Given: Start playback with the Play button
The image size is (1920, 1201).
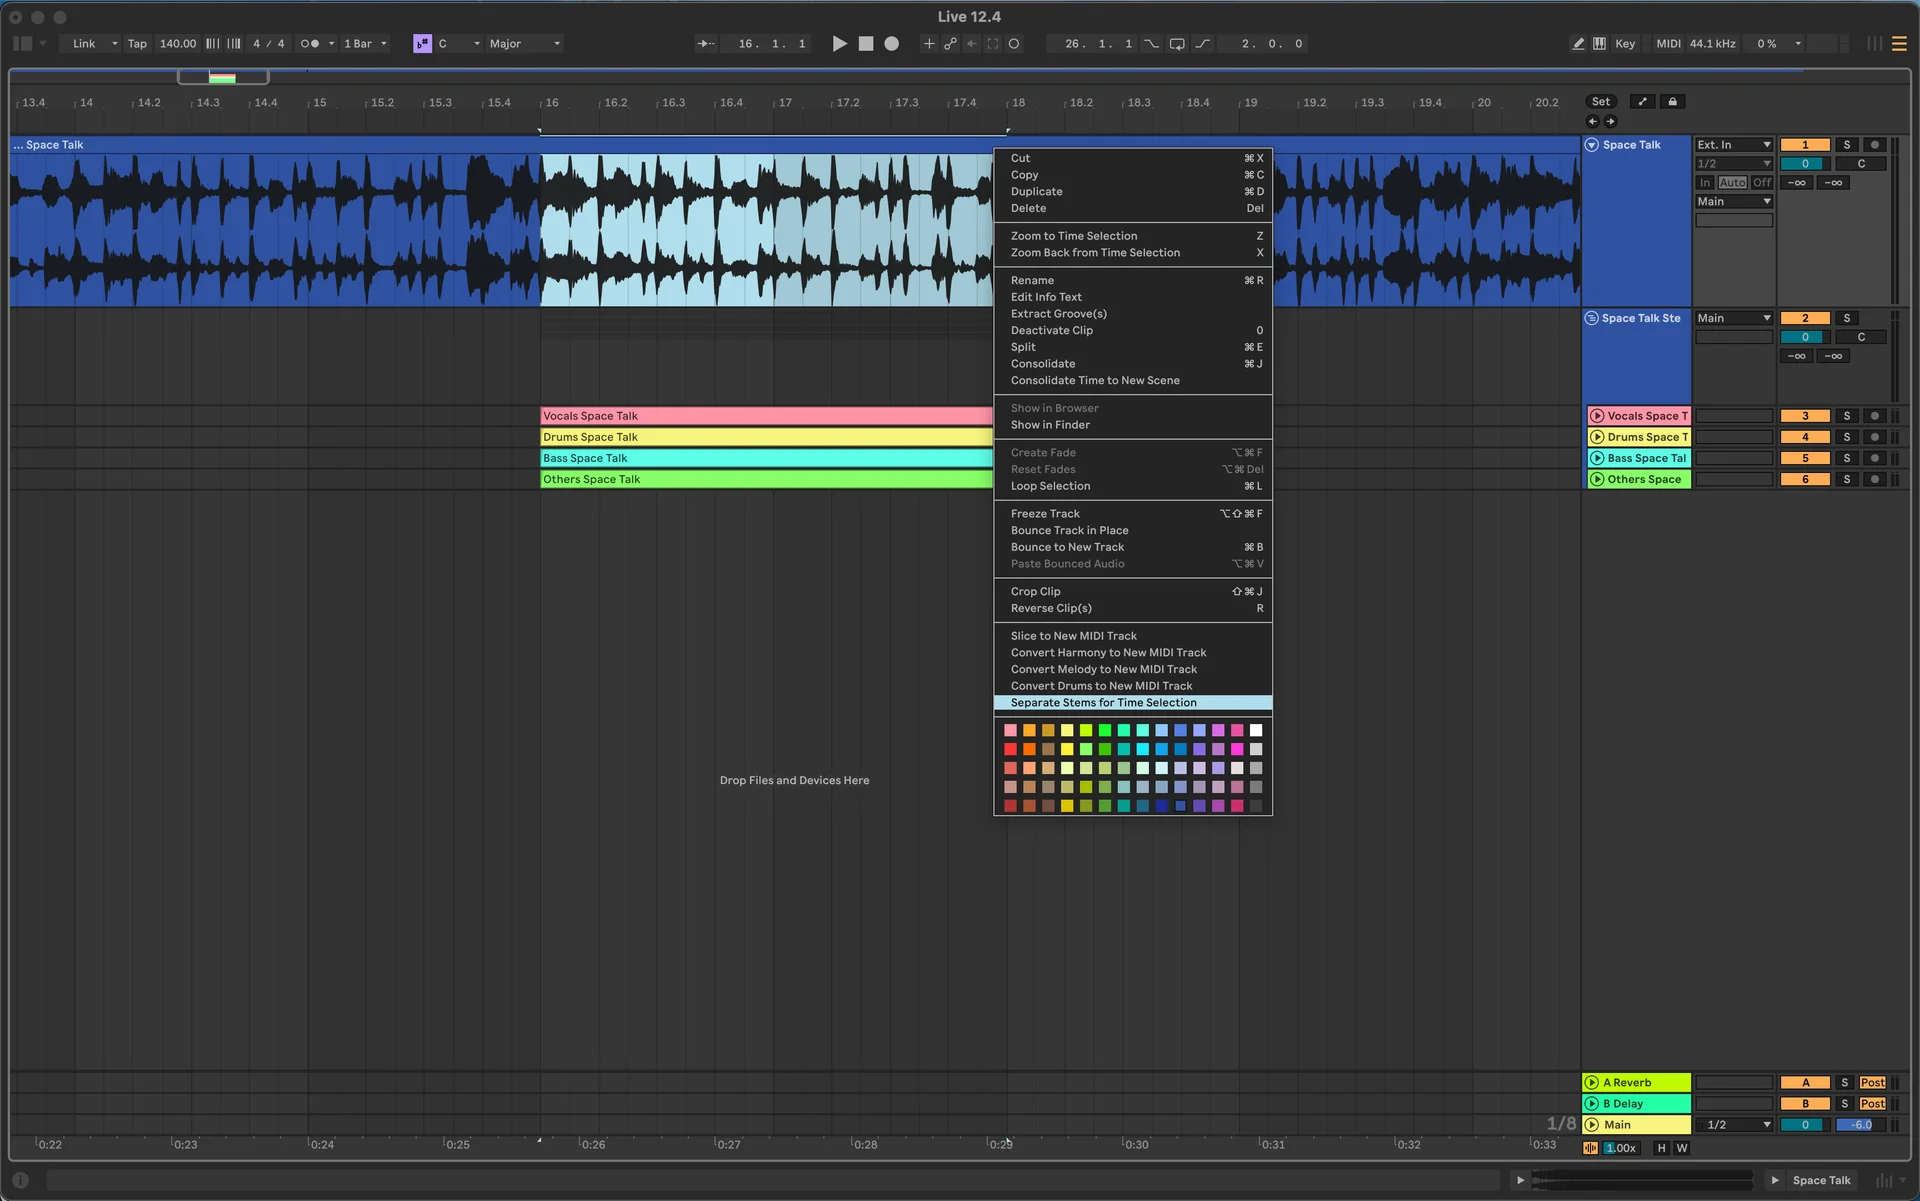Looking at the screenshot, I should coord(840,44).
